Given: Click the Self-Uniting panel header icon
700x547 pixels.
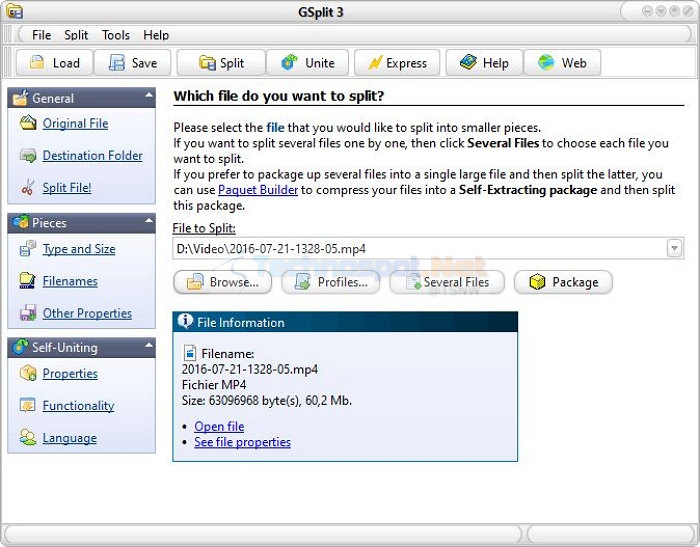Looking at the screenshot, I should coord(21,347).
